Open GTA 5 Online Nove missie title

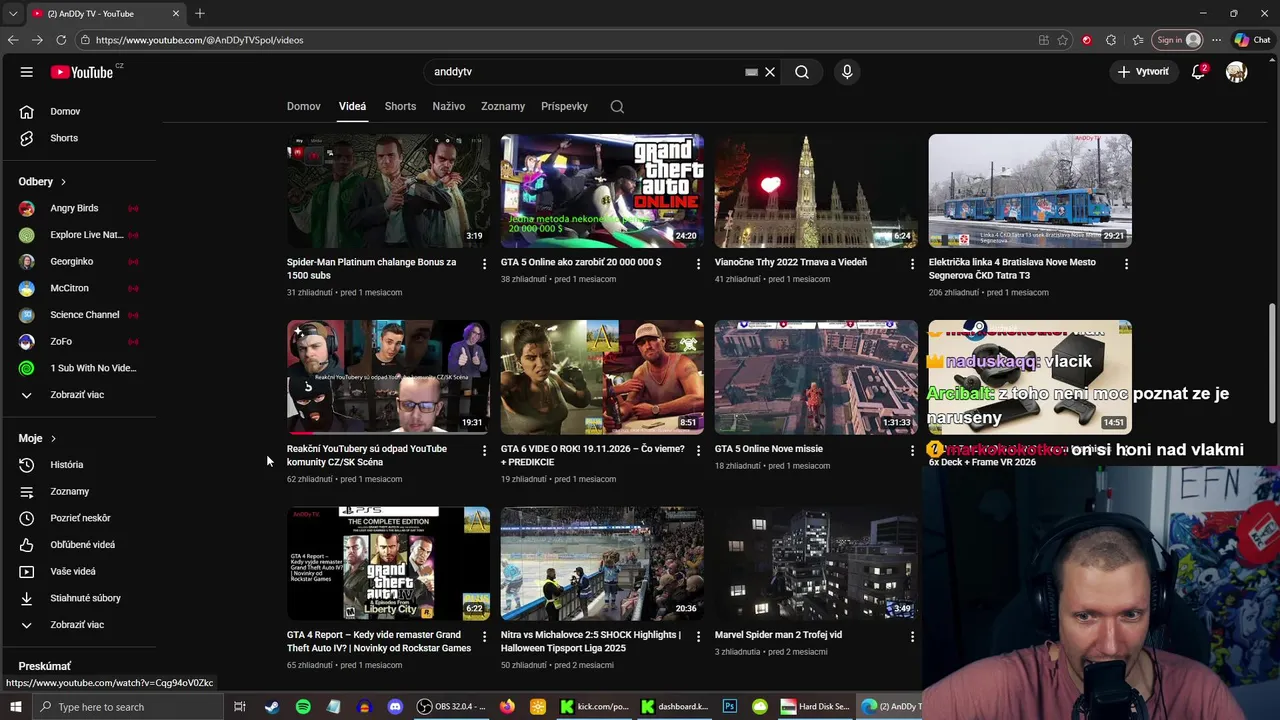(x=769, y=449)
